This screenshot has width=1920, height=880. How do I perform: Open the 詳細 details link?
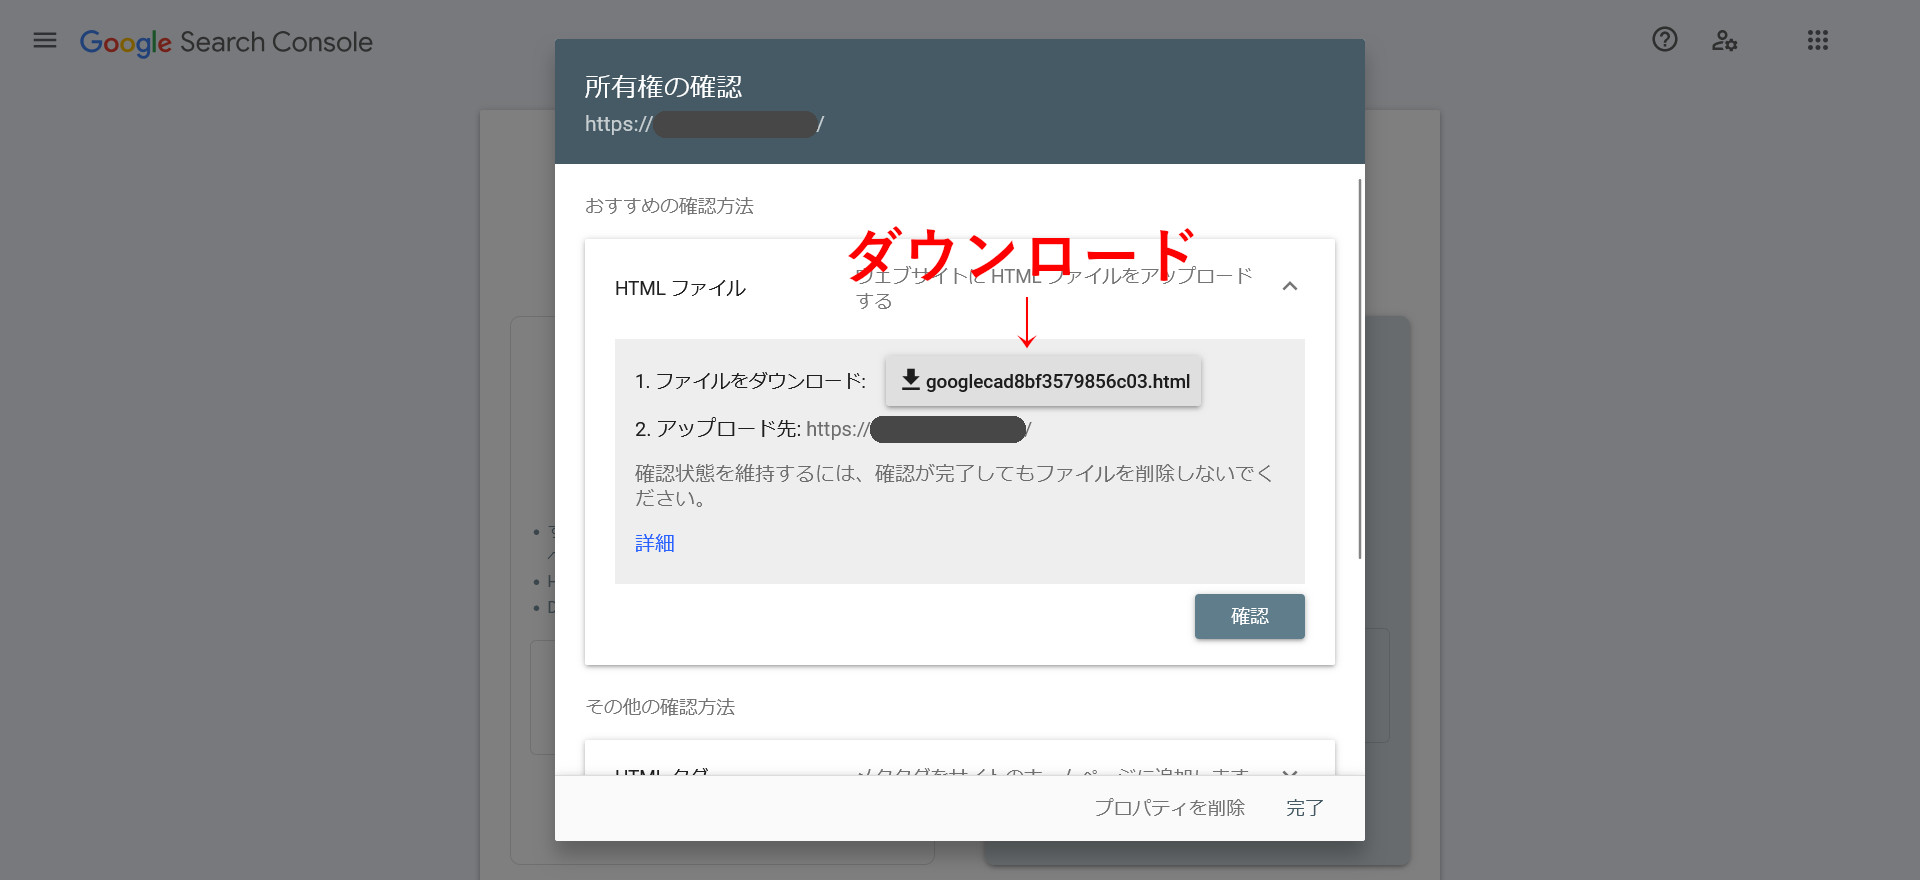(655, 543)
